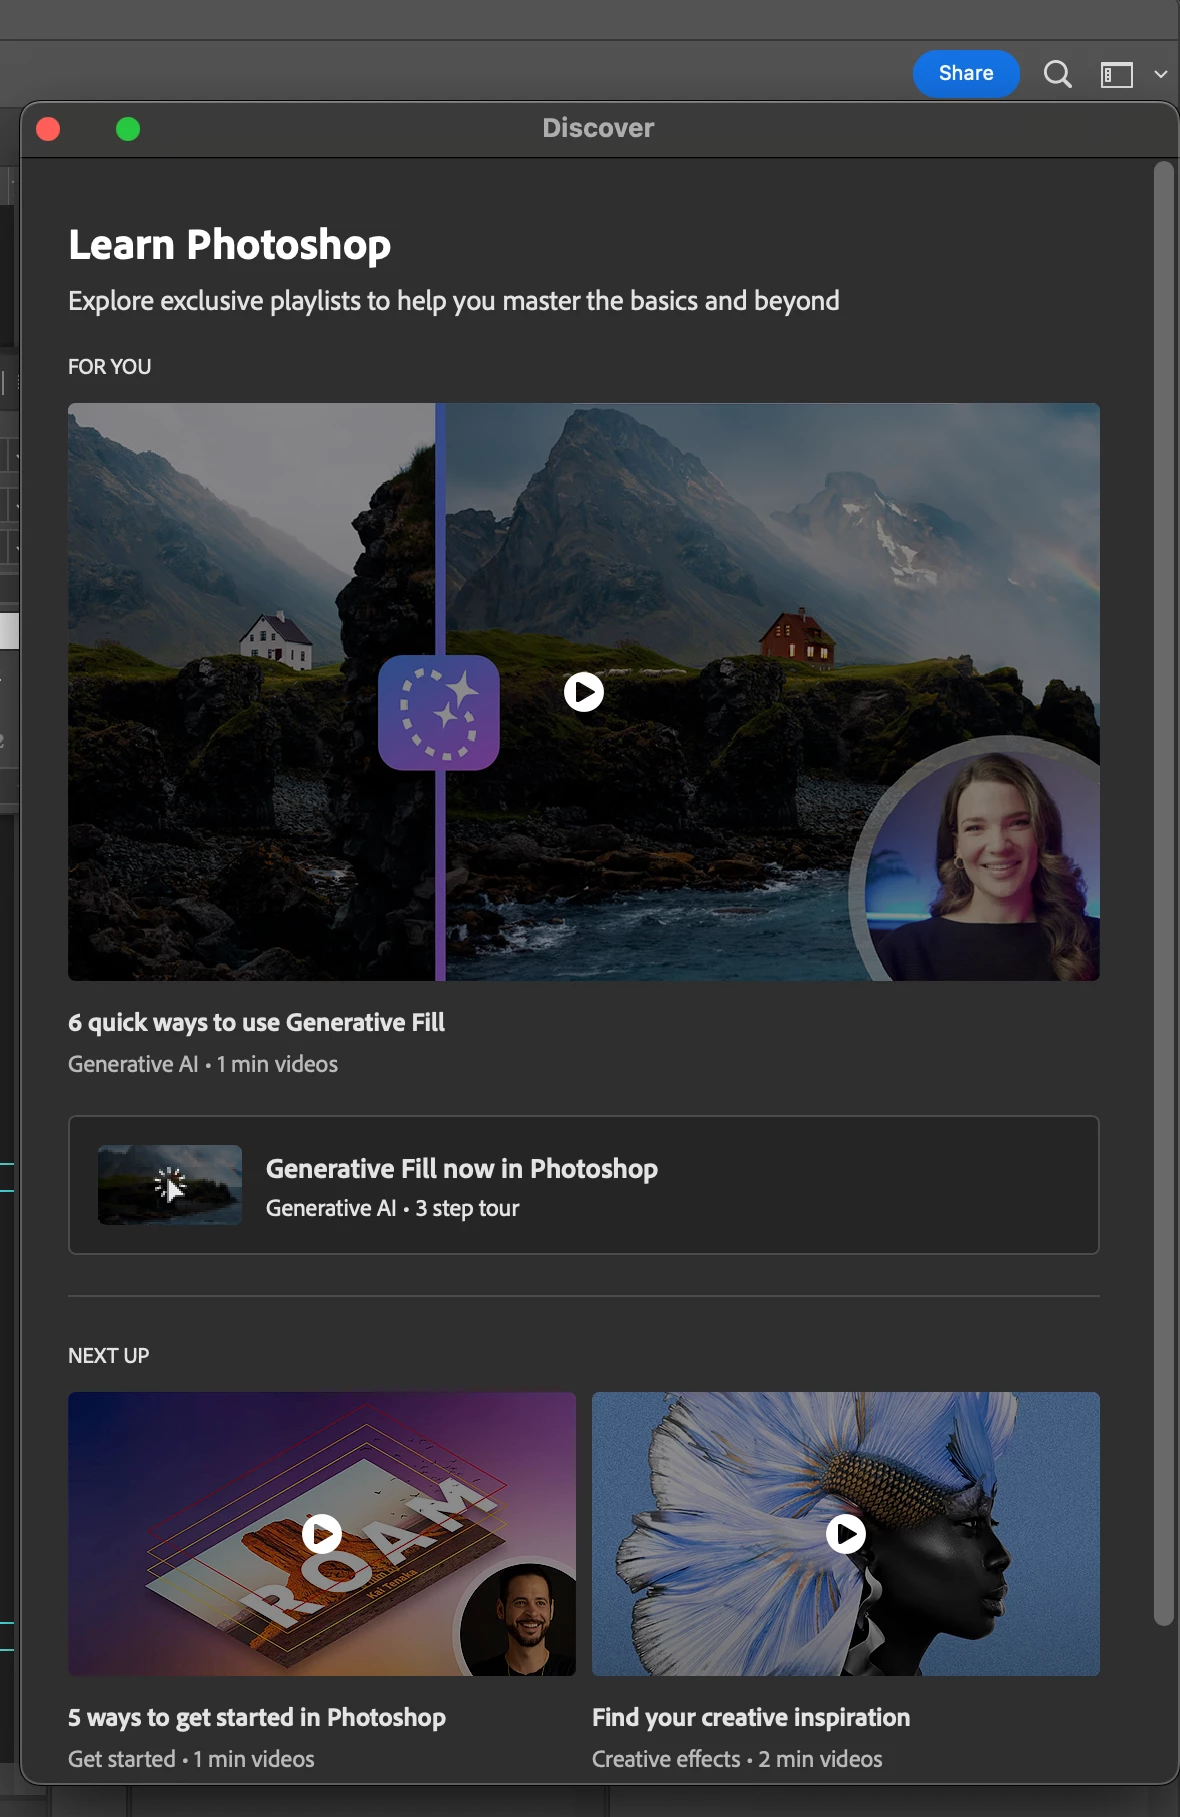Click 'Get started • 1 min videos' text

pyautogui.click(x=191, y=1759)
